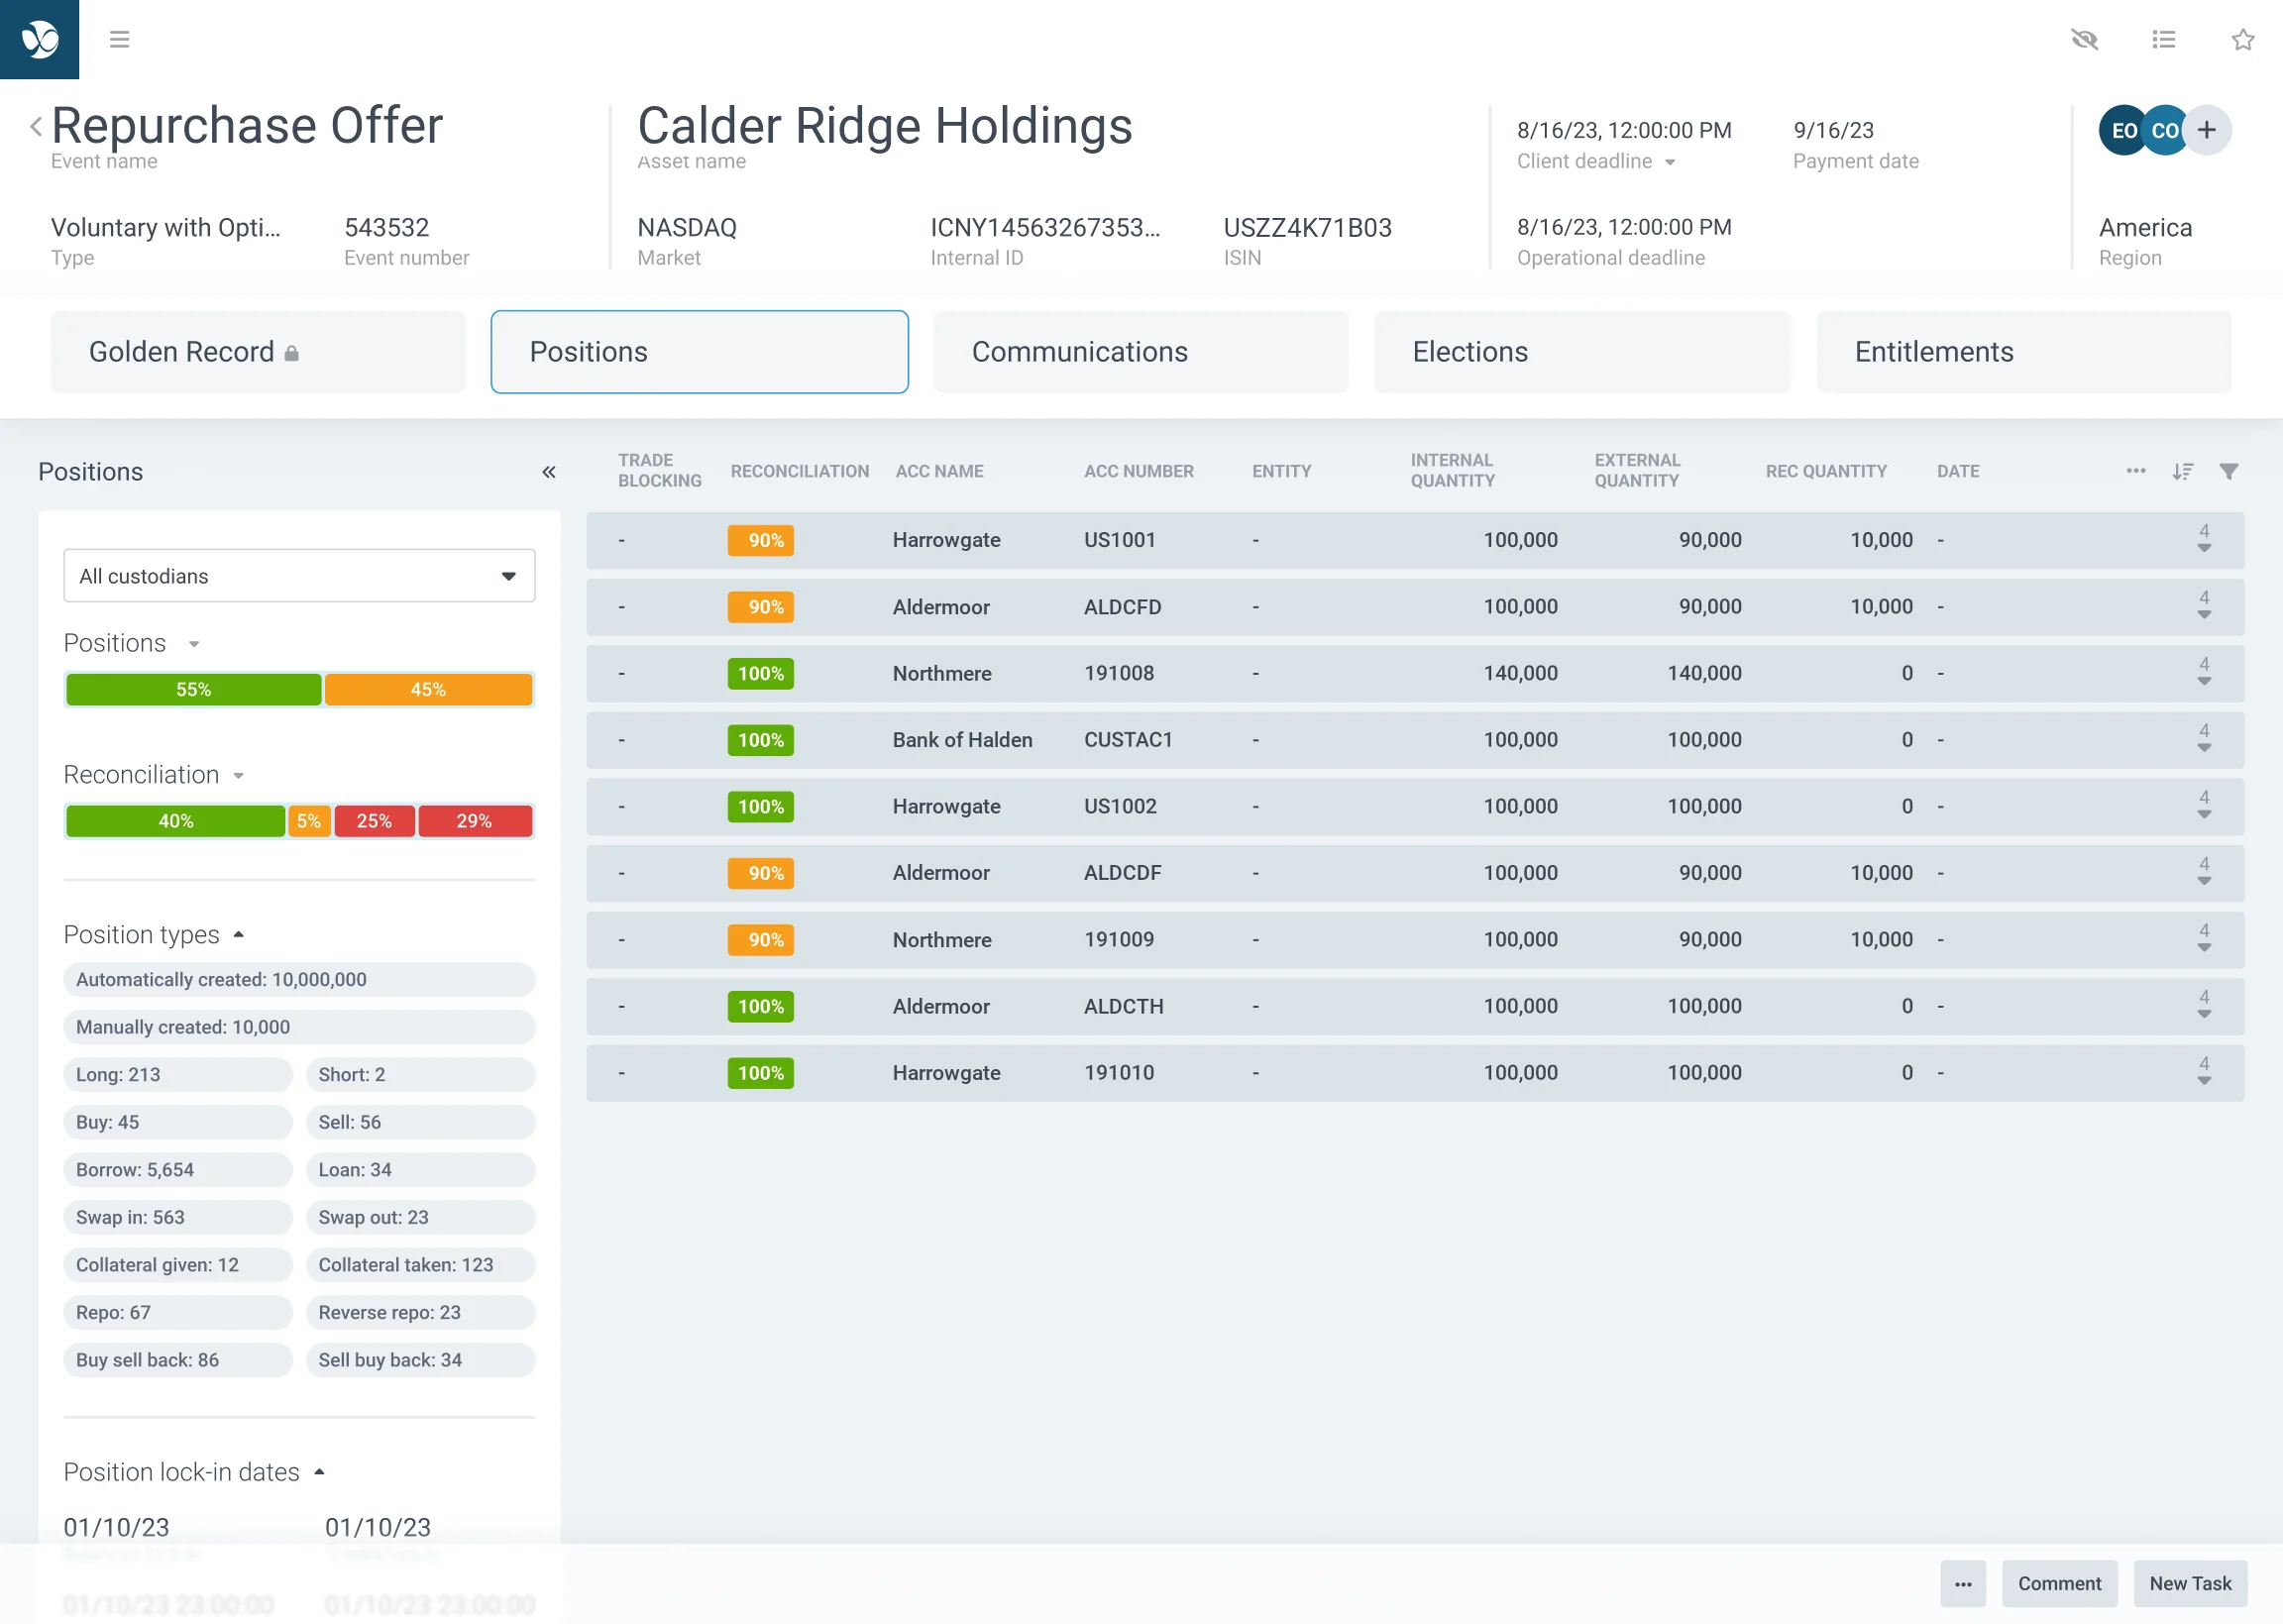2283x1624 pixels.
Task: Click the table filter funnel icon
Action: pyautogui.click(x=2228, y=471)
